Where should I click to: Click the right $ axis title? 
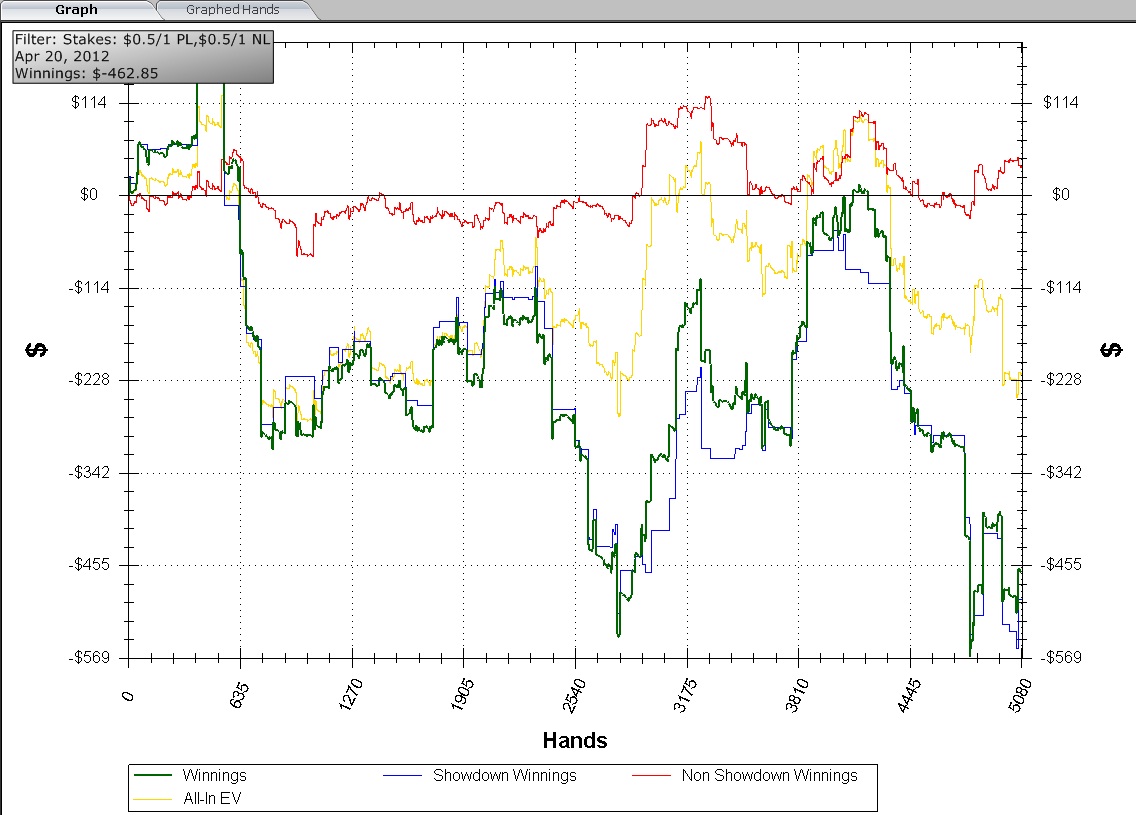pyautogui.click(x=1110, y=349)
